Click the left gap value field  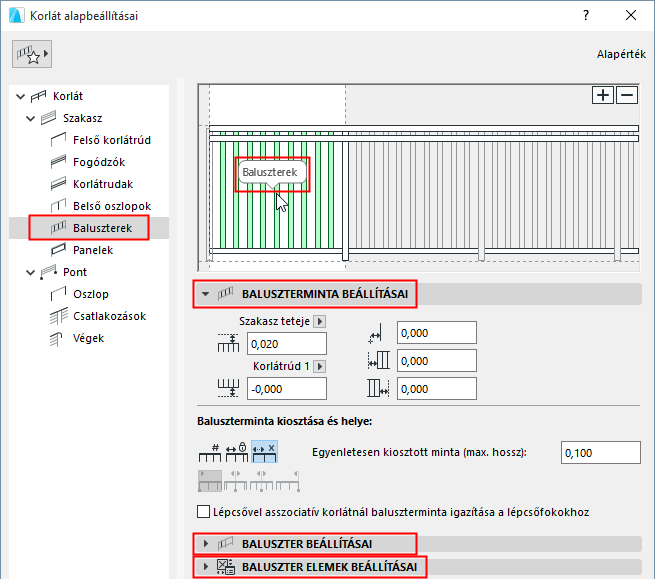point(437,361)
